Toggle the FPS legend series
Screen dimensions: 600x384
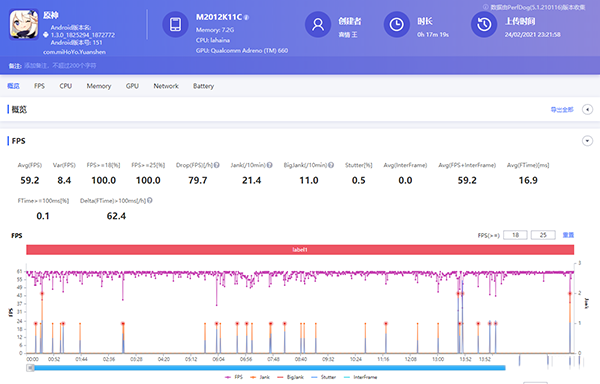(x=234, y=377)
